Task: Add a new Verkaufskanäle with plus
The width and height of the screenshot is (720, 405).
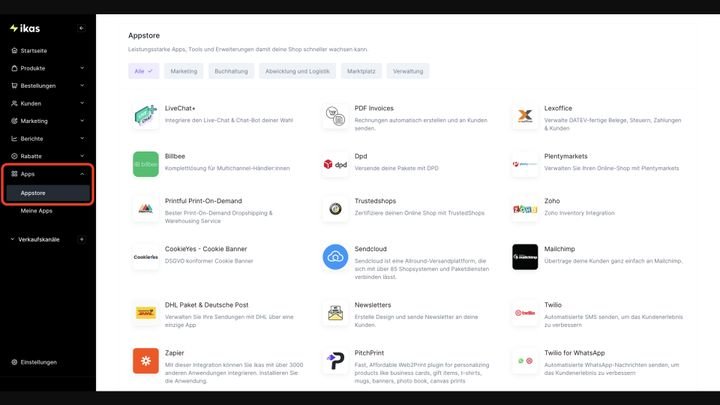Action: point(82,240)
